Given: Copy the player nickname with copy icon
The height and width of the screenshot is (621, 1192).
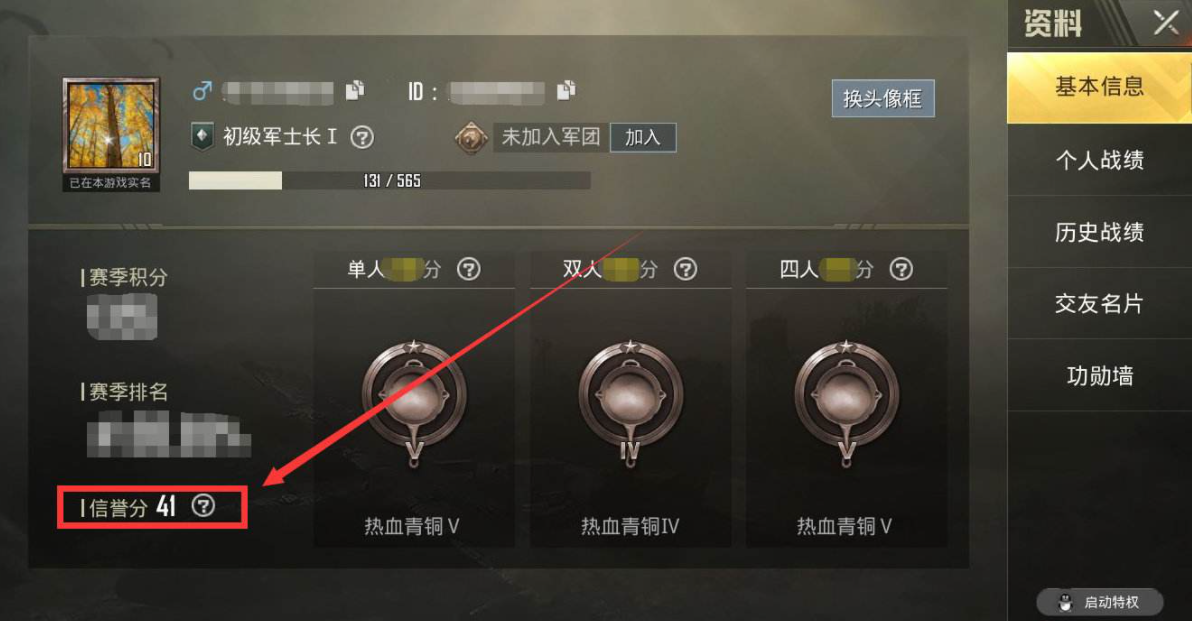Looking at the screenshot, I should pos(355,90).
